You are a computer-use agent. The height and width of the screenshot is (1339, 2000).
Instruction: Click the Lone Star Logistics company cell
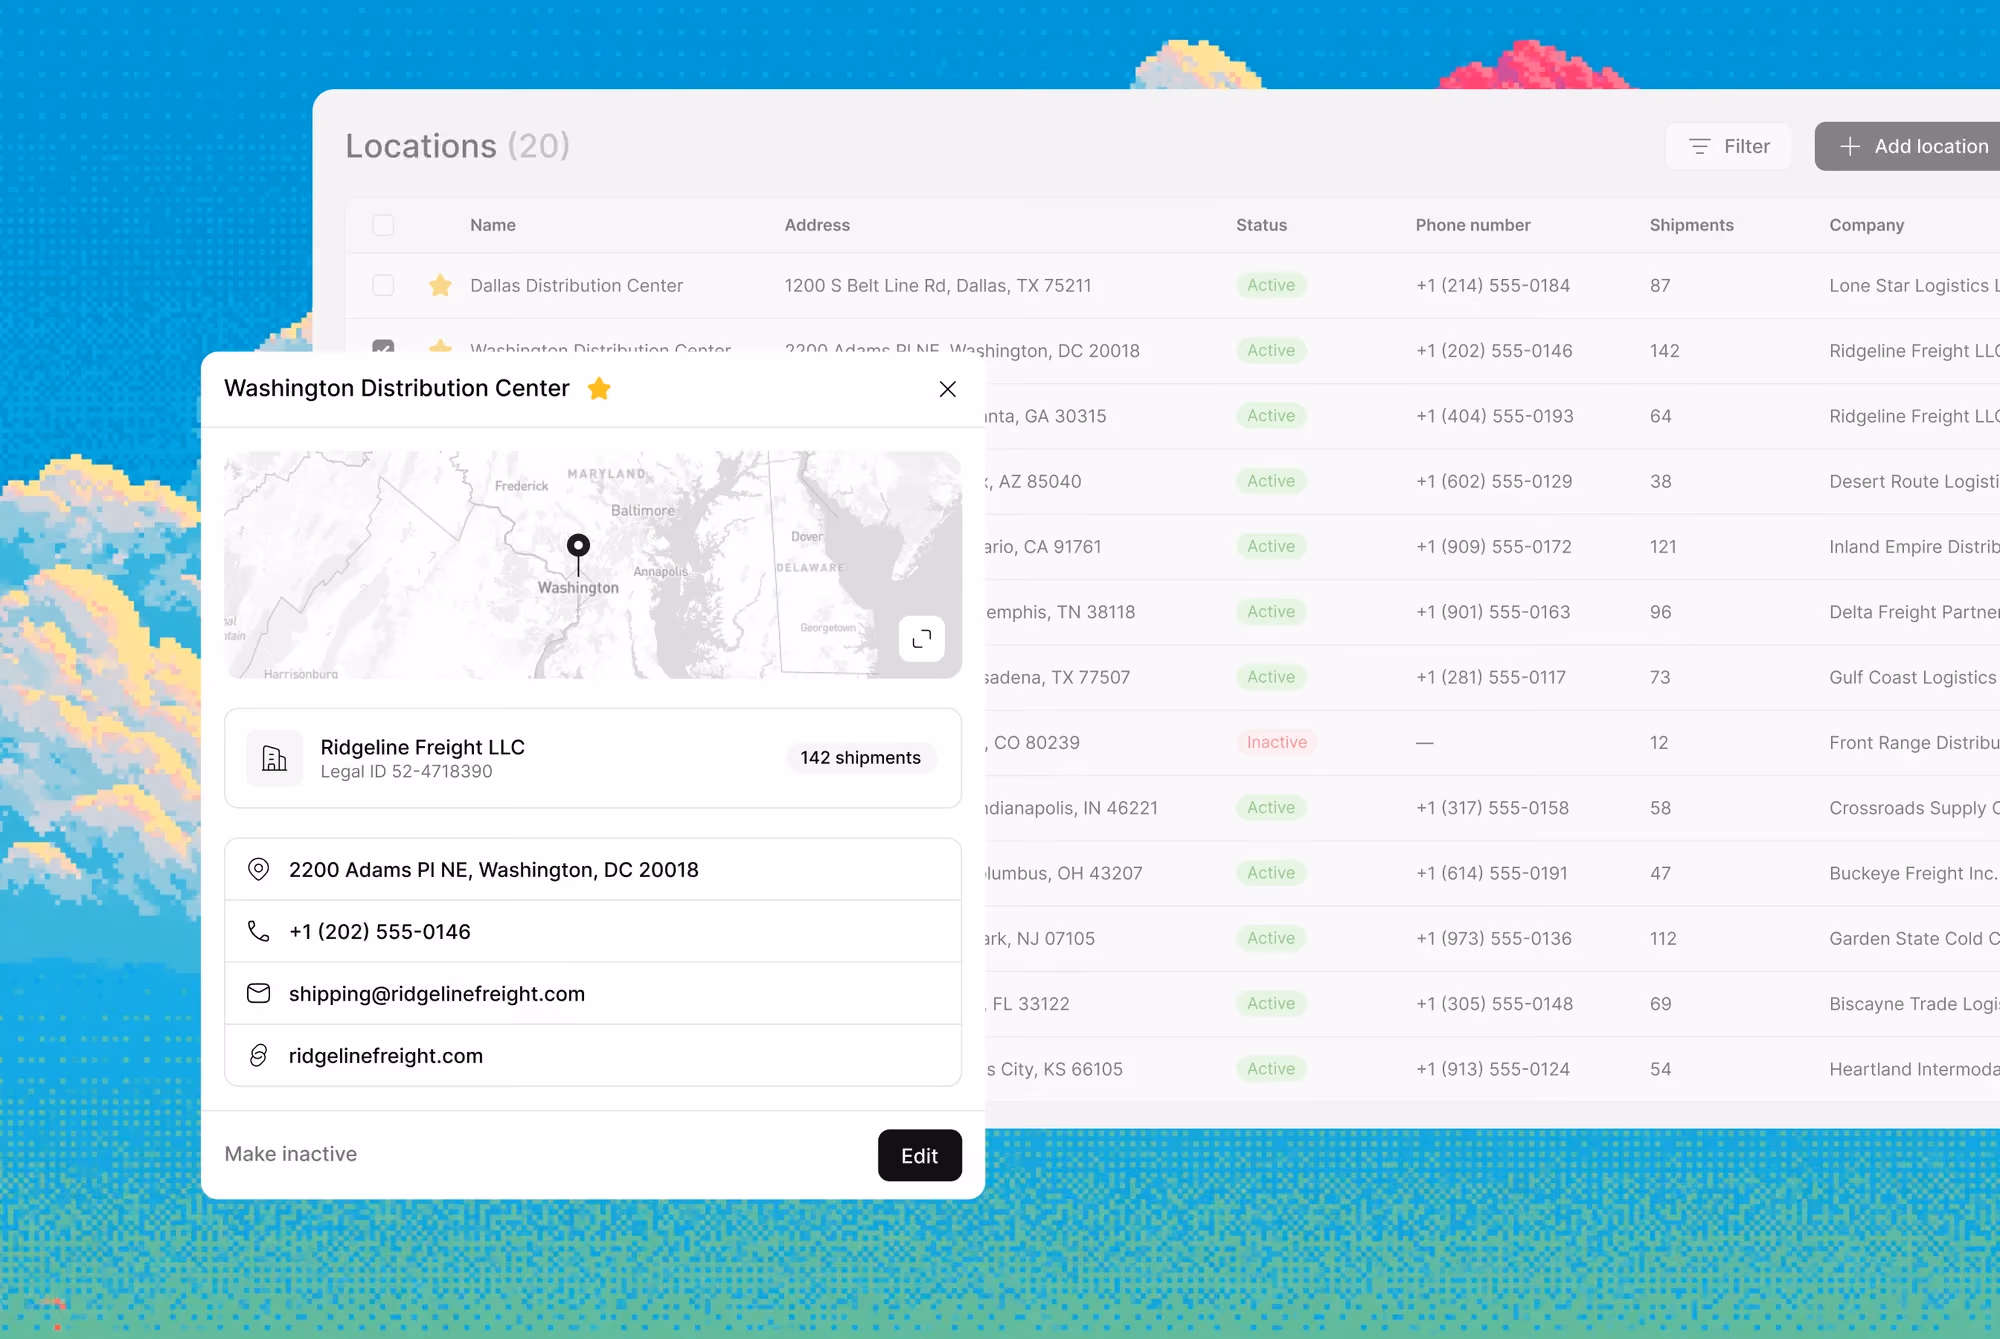coord(1914,286)
